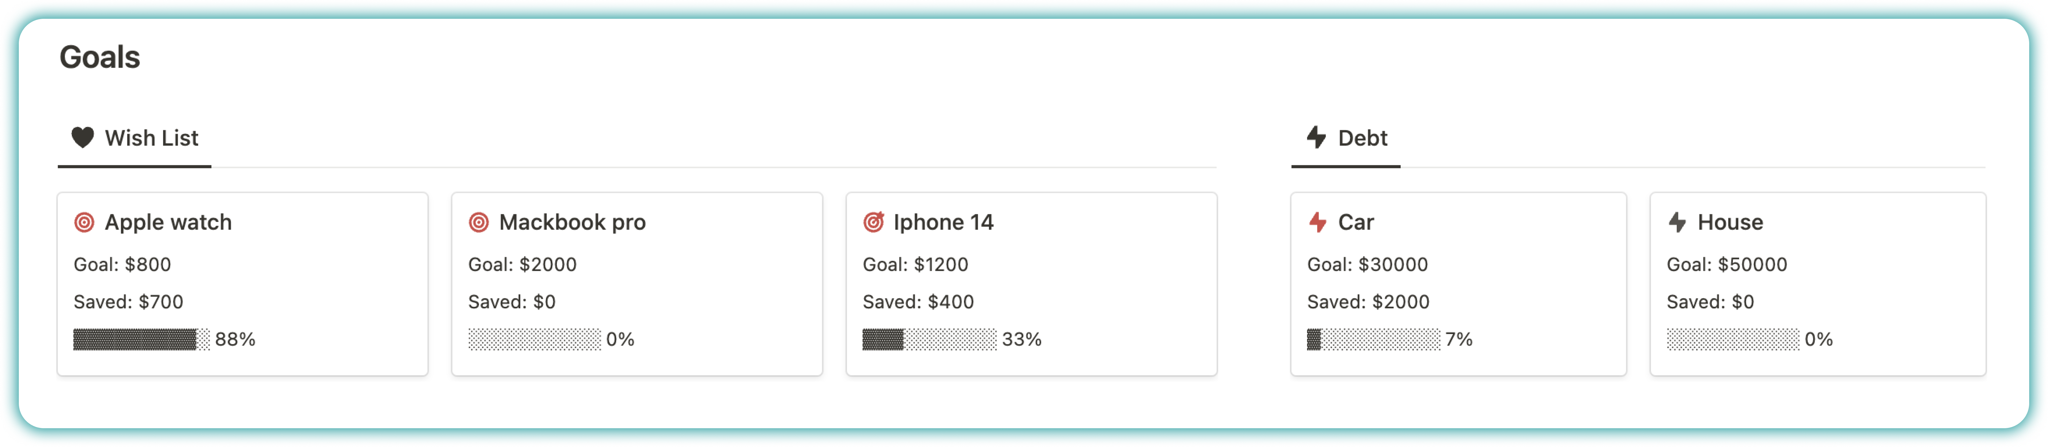Click the Goals section heading
The image size is (2048, 447).
pos(100,57)
